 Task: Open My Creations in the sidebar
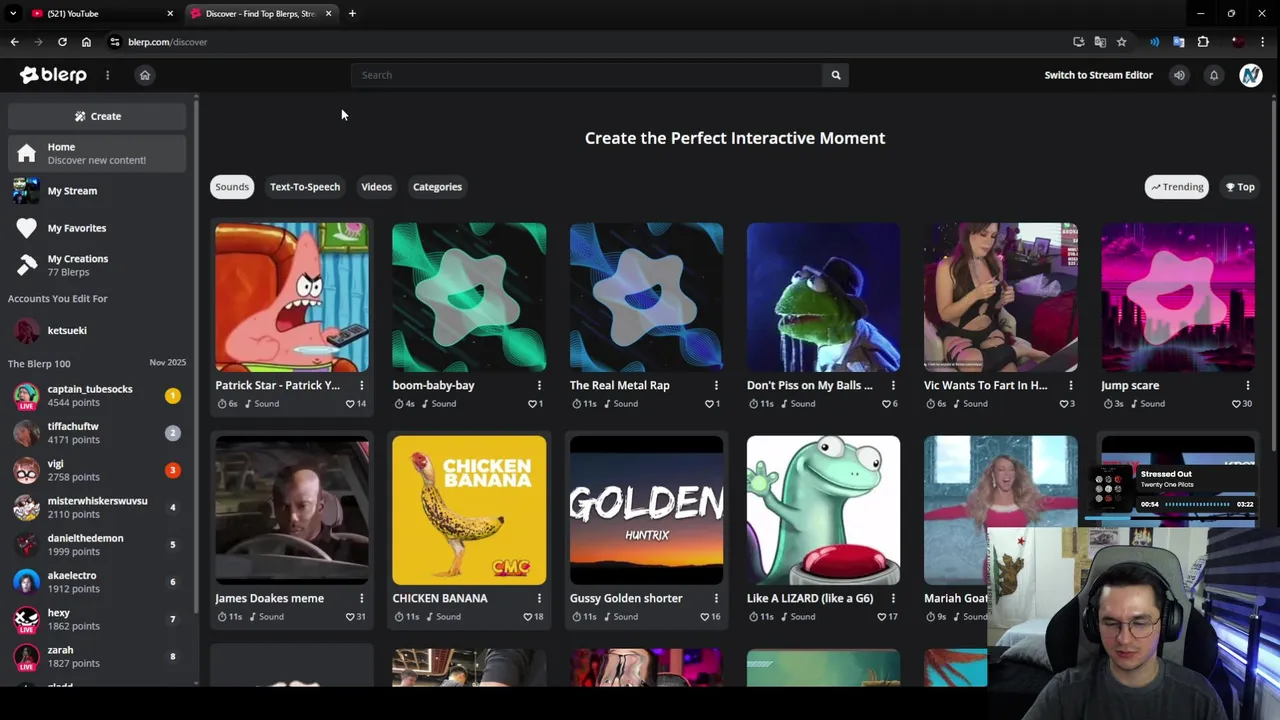pyautogui.click(x=97, y=265)
